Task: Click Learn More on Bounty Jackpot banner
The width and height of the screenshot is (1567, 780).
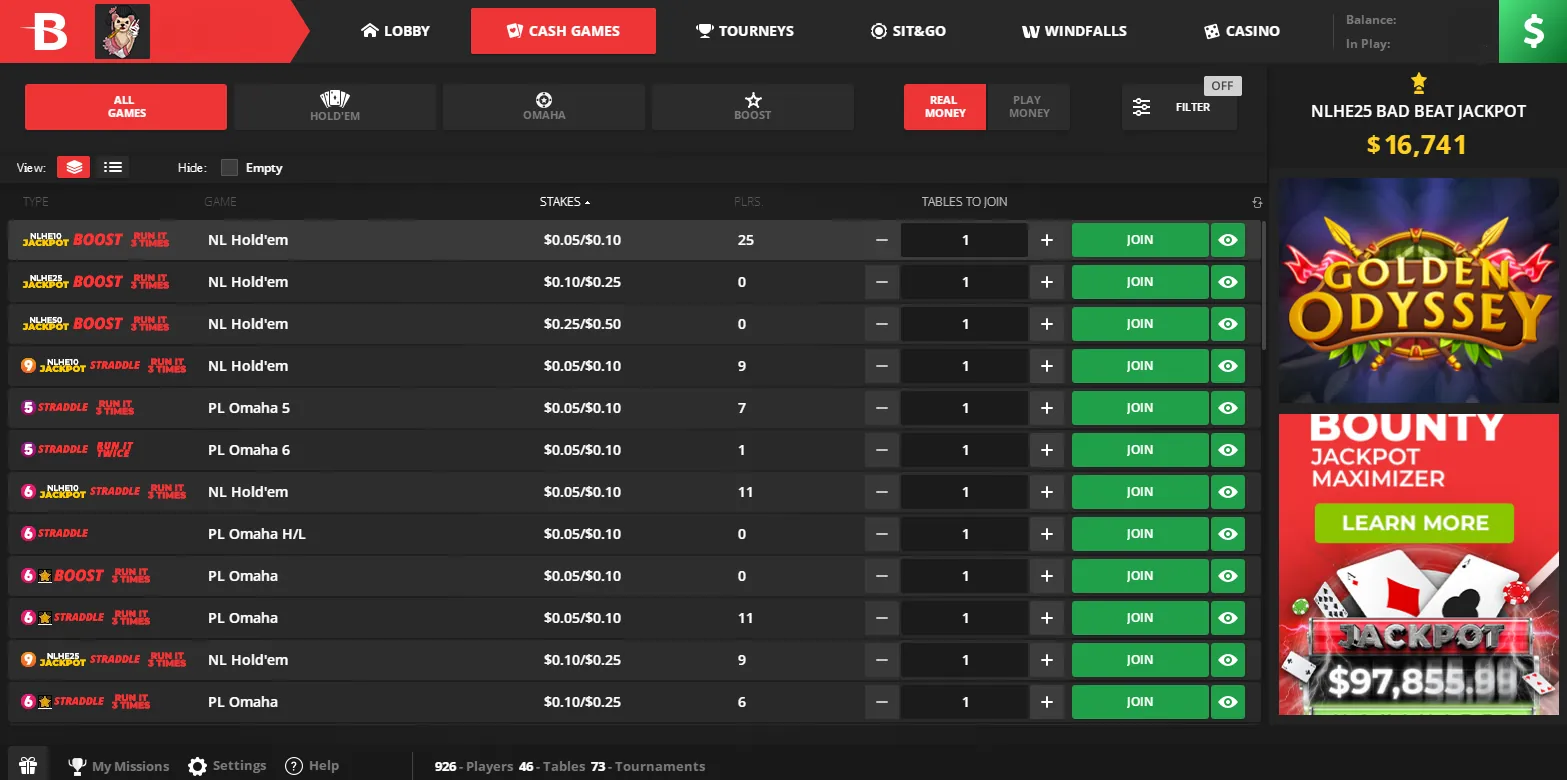Action: (1414, 523)
